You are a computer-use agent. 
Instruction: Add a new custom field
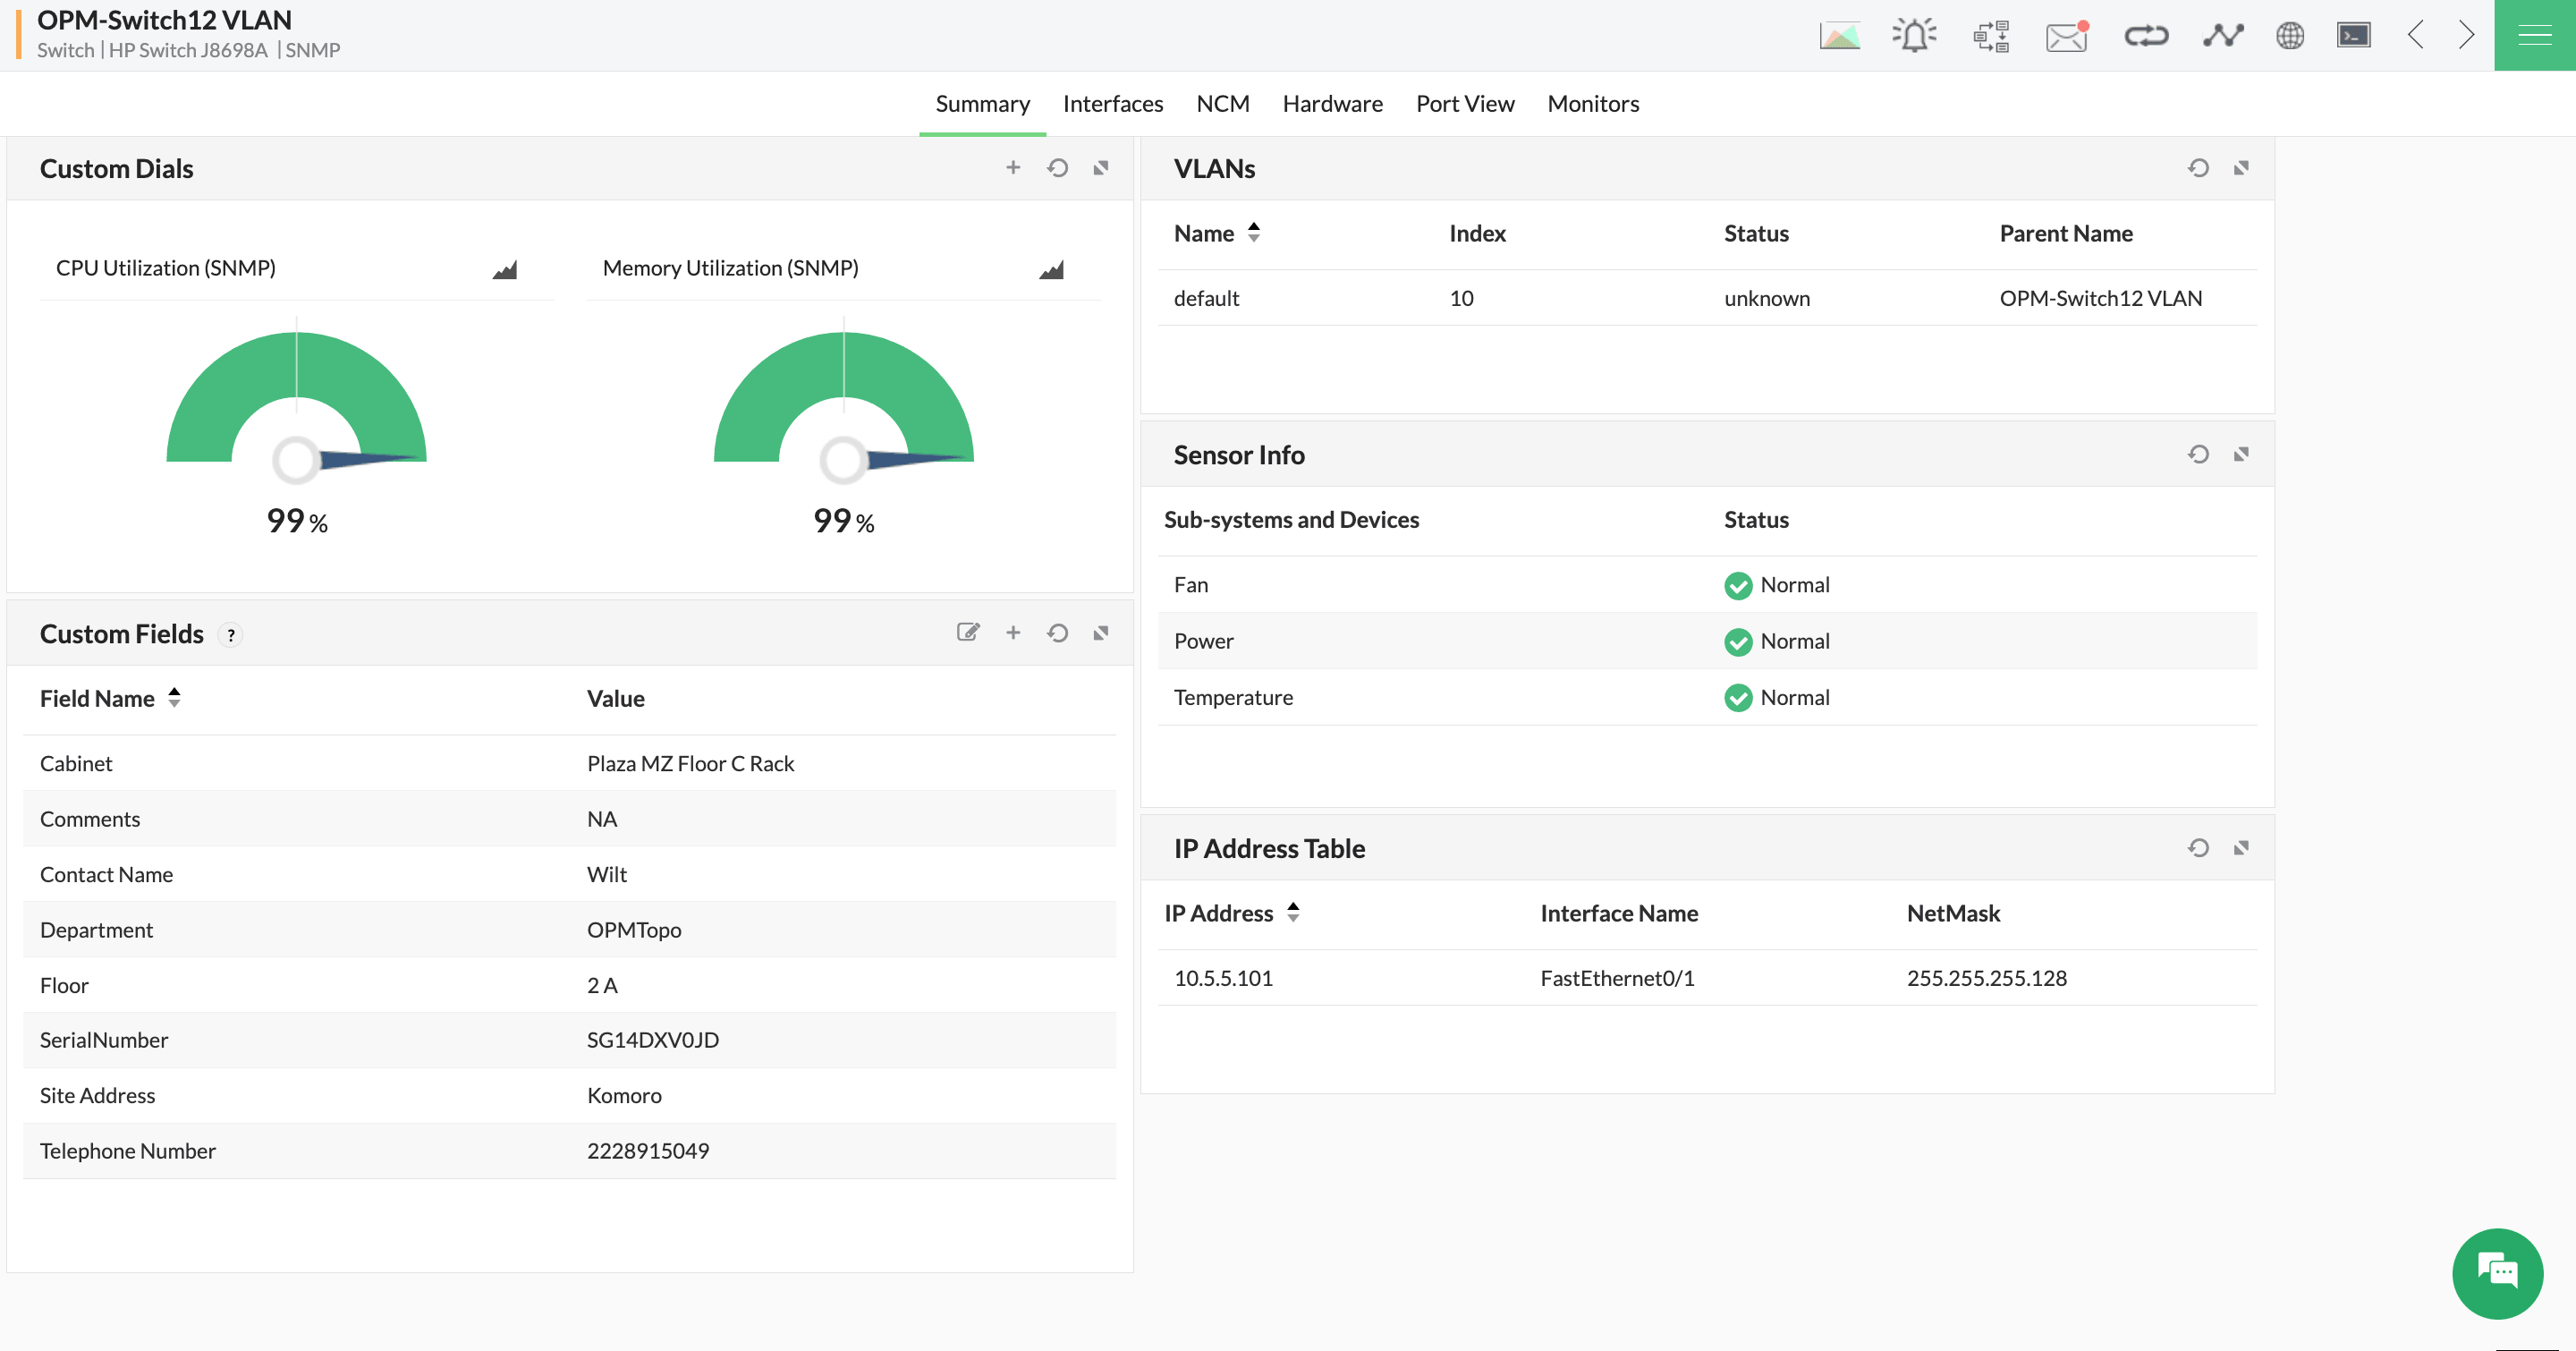[1013, 633]
